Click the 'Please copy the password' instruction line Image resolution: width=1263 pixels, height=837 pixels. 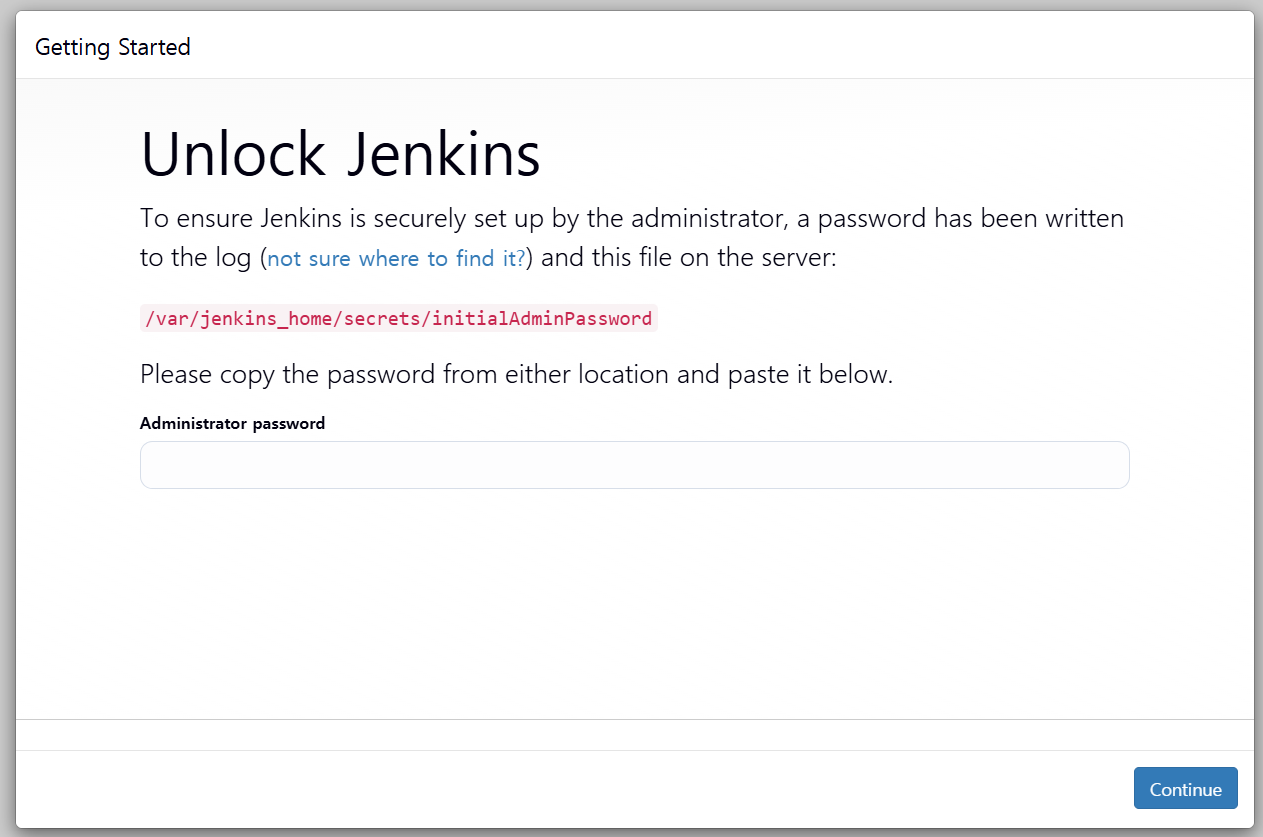(x=516, y=375)
